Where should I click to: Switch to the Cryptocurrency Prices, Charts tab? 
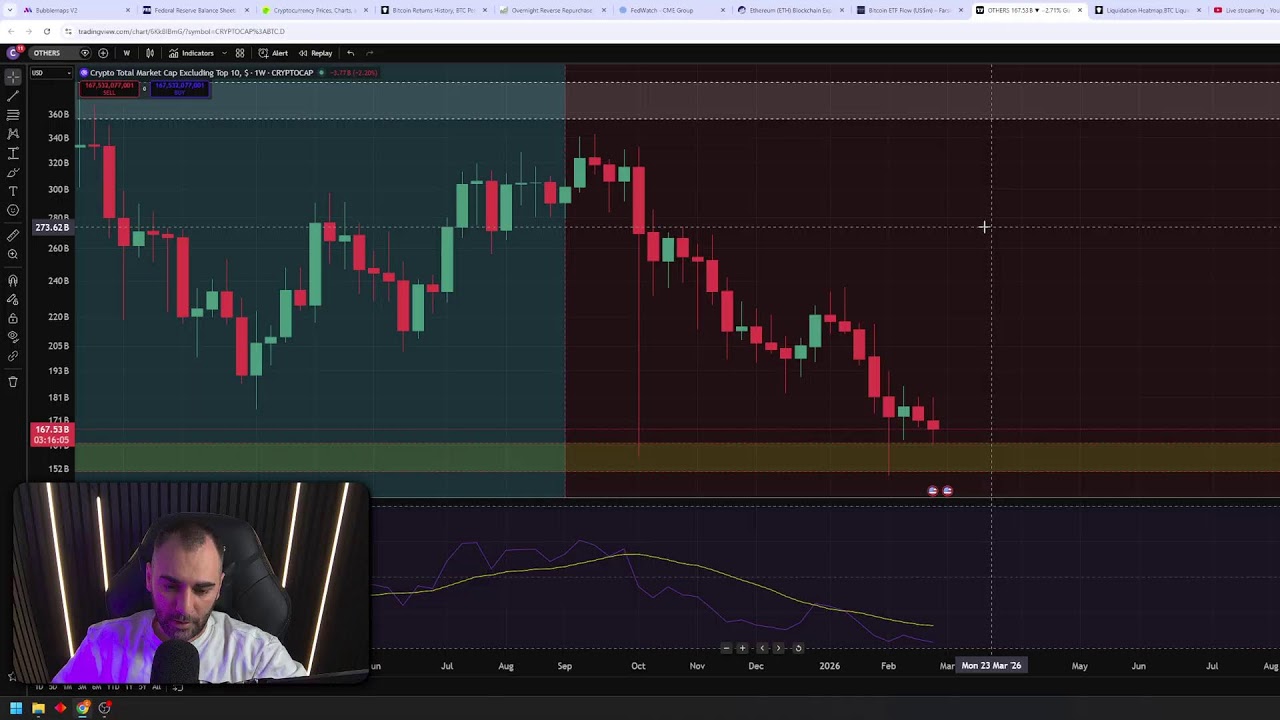pyautogui.click(x=314, y=10)
